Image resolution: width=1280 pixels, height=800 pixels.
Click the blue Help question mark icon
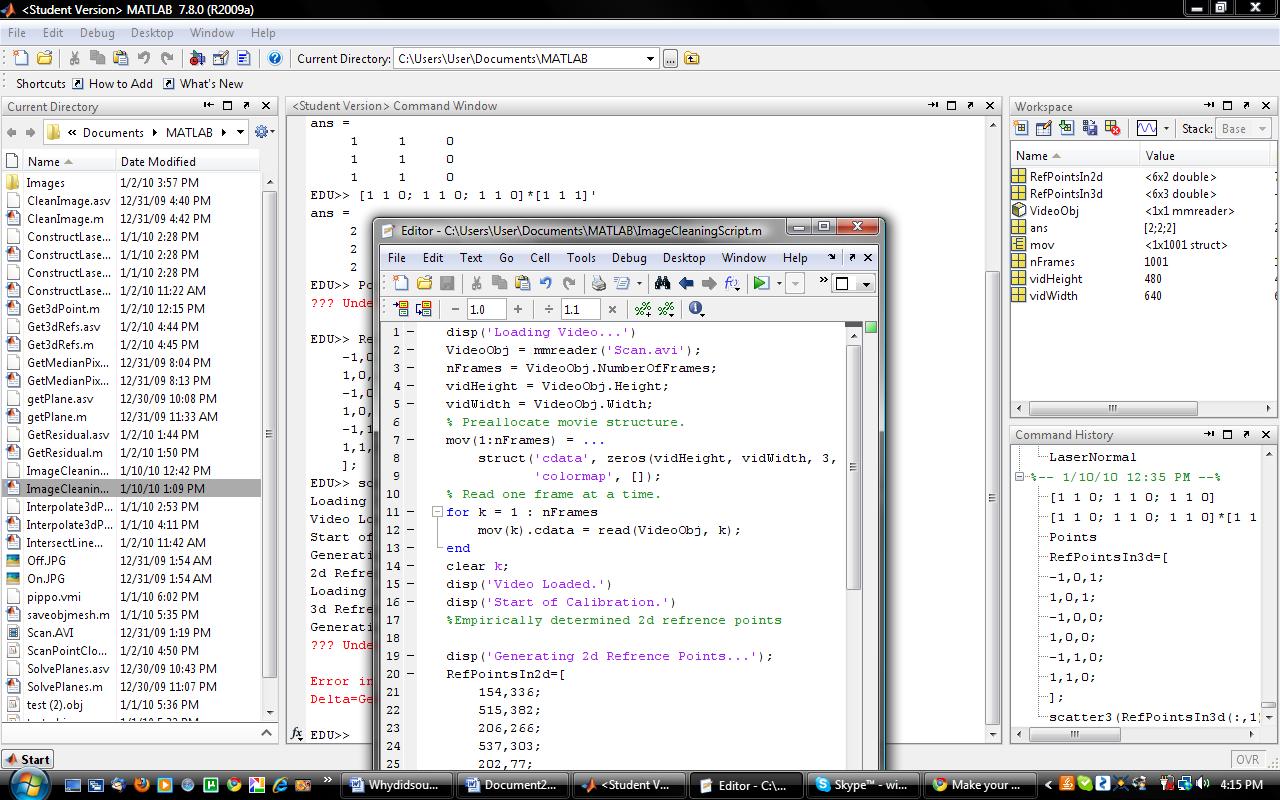tap(275, 59)
